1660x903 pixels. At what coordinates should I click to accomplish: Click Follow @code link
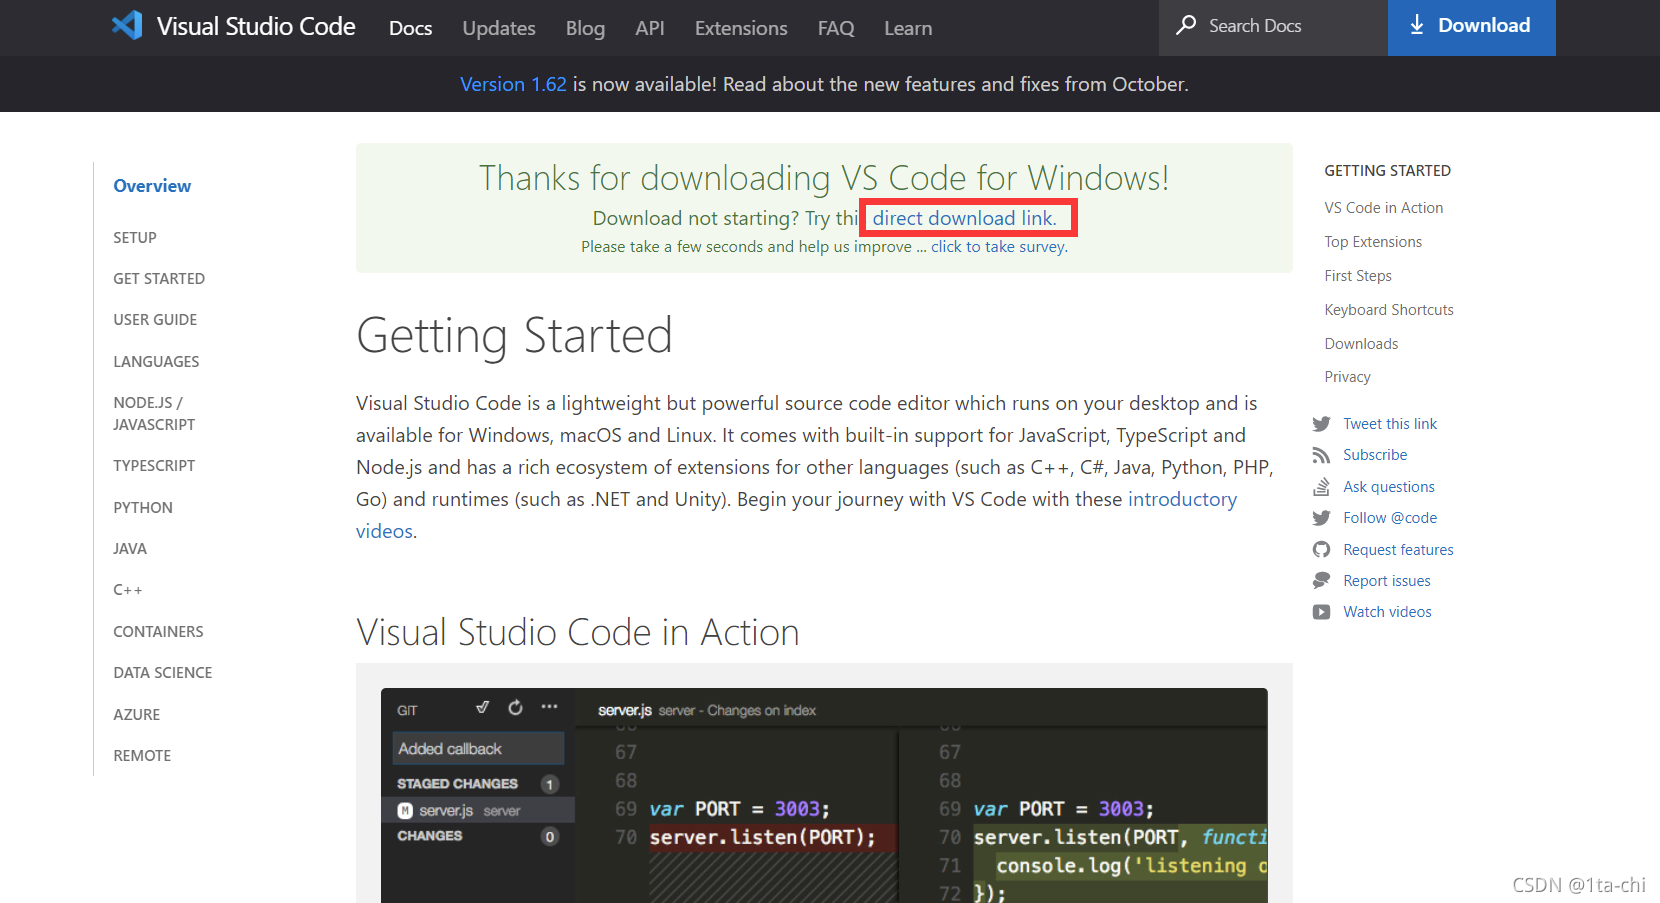[x=1390, y=518]
